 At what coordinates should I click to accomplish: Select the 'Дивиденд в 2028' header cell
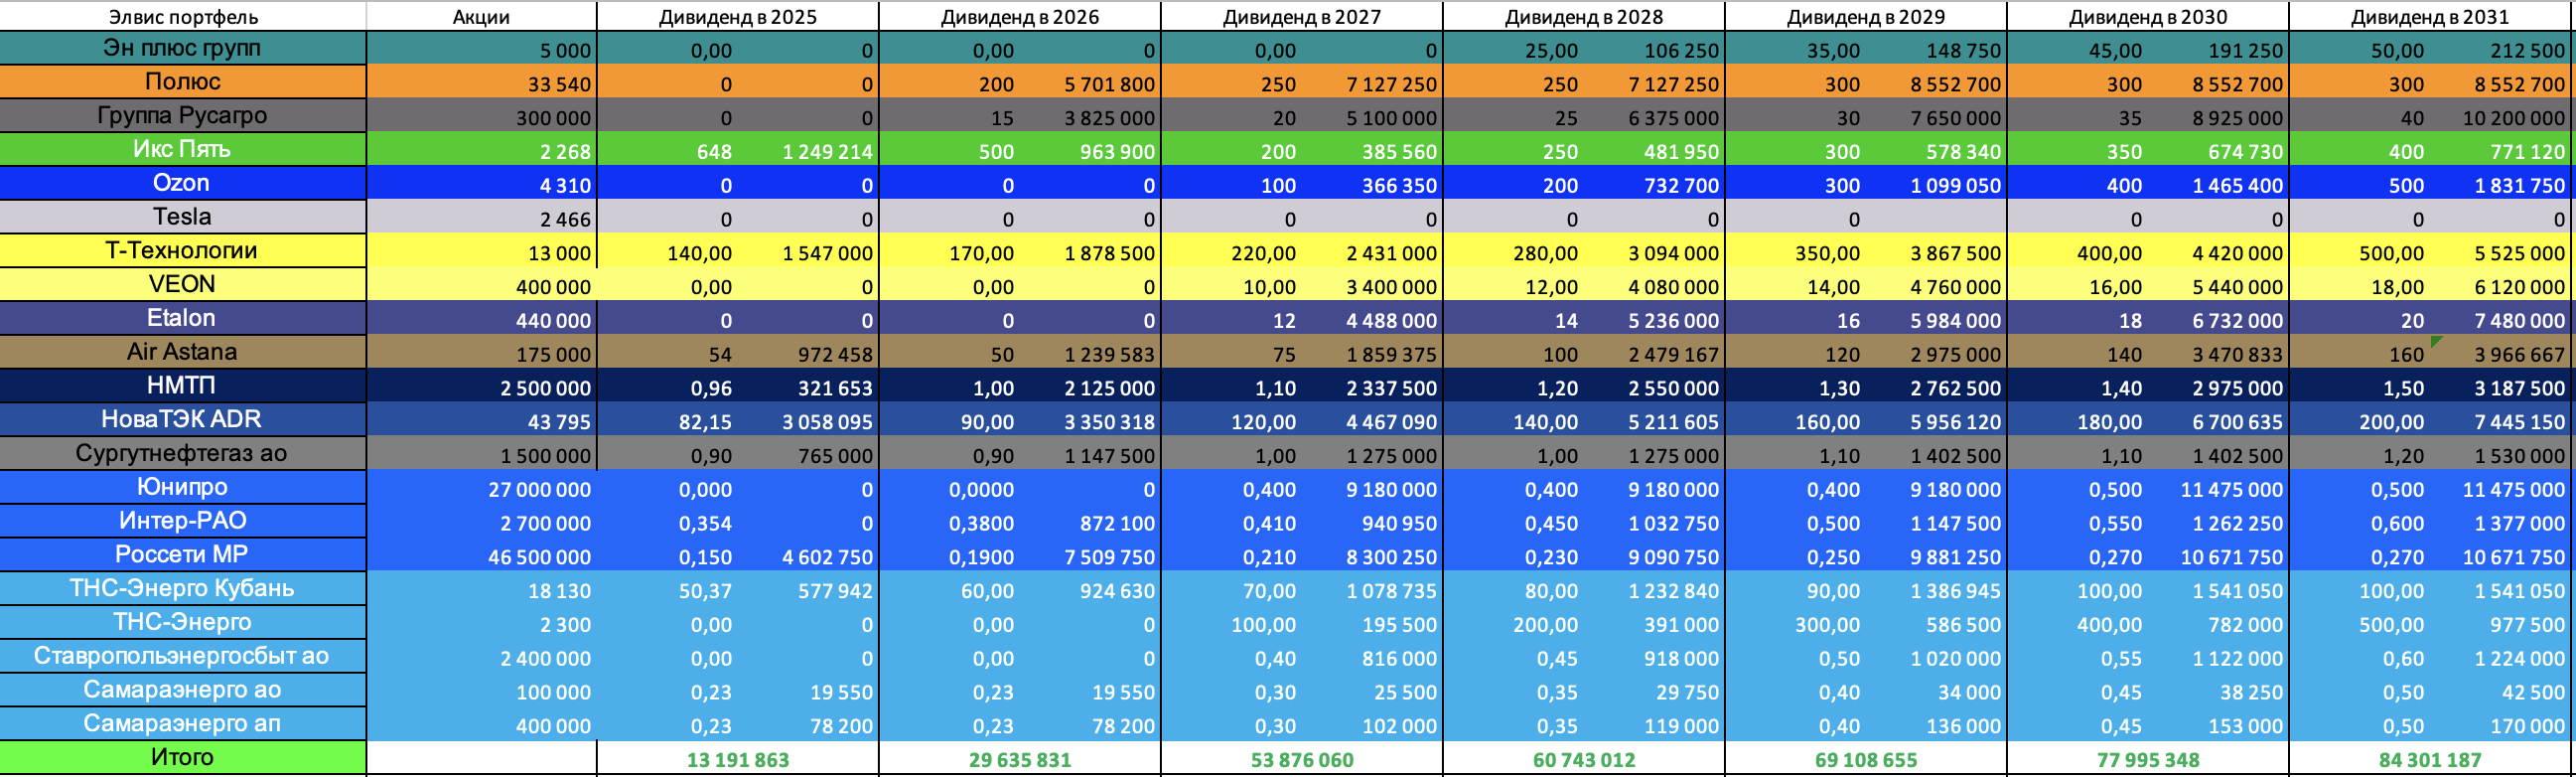(x=1583, y=17)
